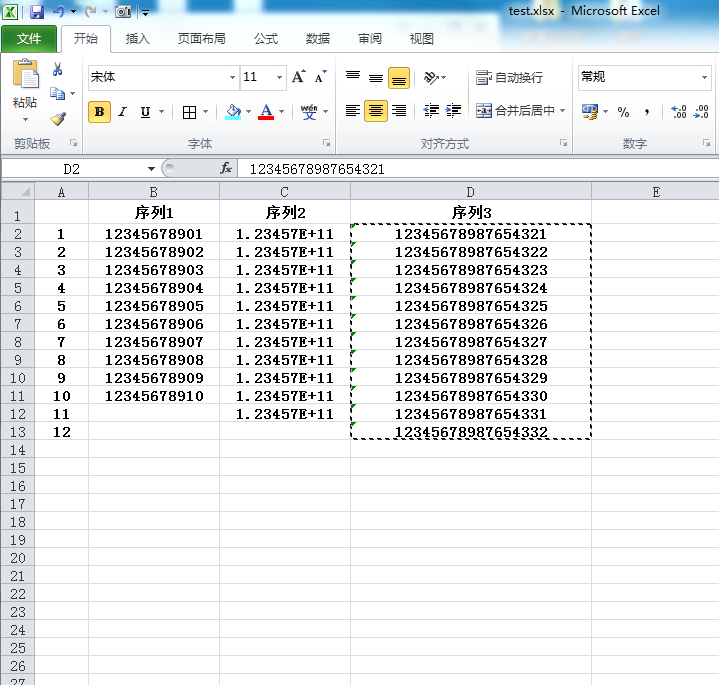Viewport: 719px width, 685px height.
Task: Click the Format Painter brush icon
Action: (x=58, y=119)
